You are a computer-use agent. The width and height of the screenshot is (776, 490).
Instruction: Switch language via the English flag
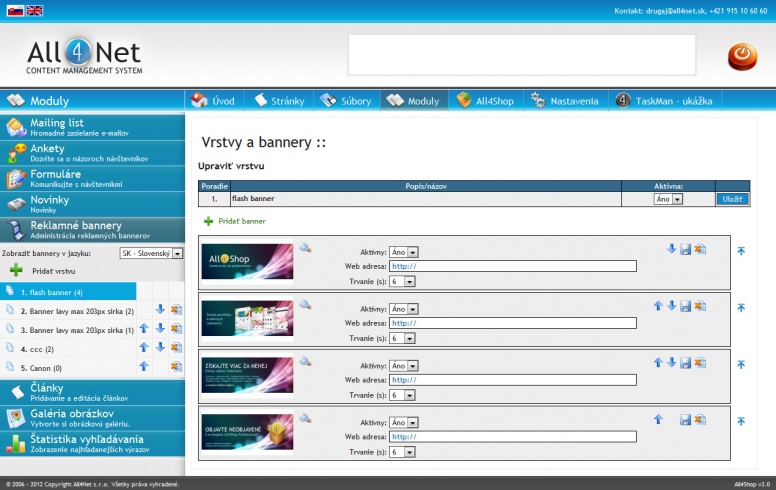pyautogui.click(x=35, y=11)
